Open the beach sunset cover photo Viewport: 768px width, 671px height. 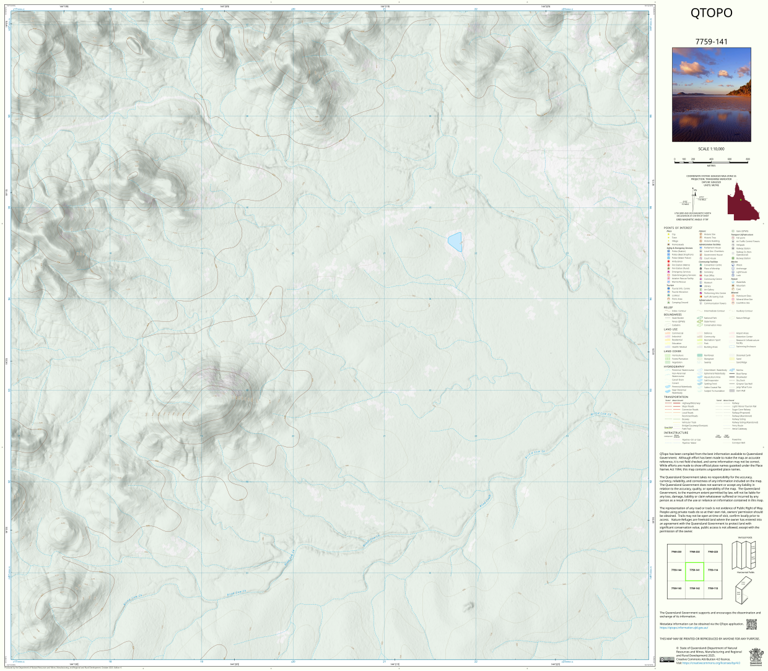click(711, 95)
